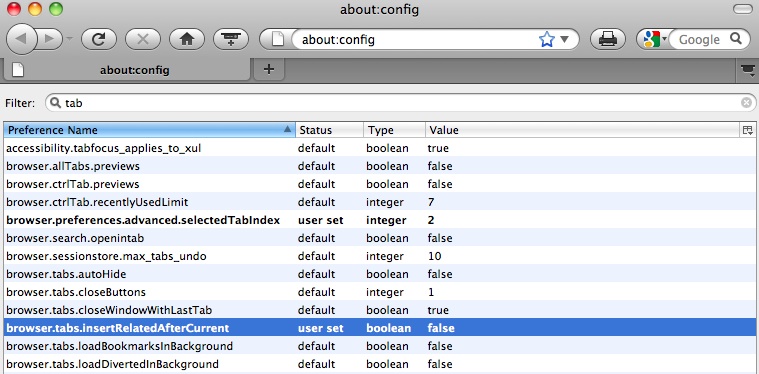Click the page icon in the address bar
759x374 pixels.
[277, 39]
